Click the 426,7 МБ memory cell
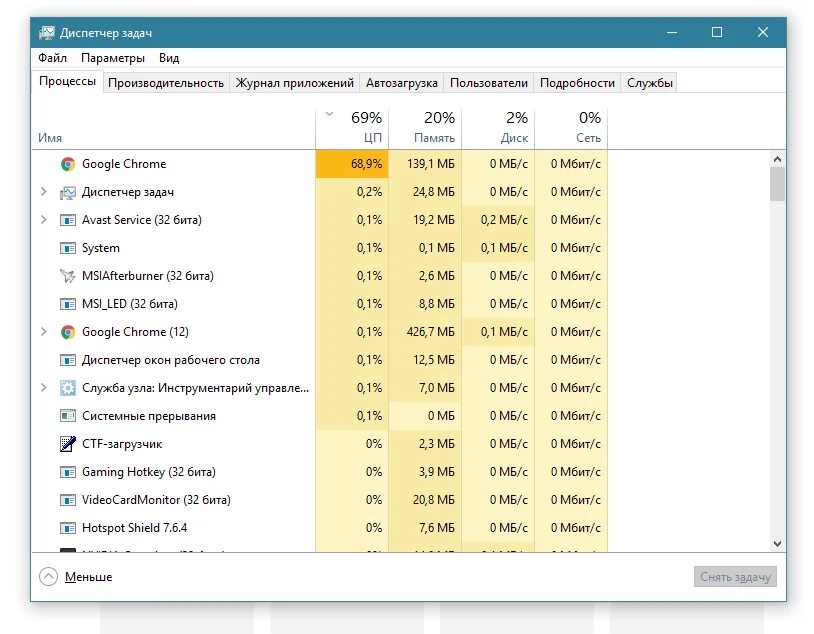The width and height of the screenshot is (814, 634). point(425,332)
